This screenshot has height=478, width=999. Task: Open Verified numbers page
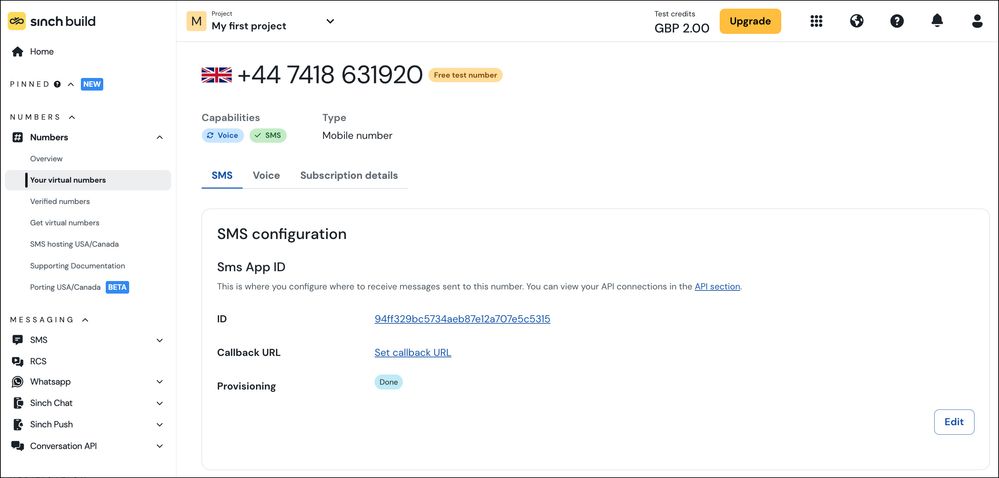(x=60, y=201)
